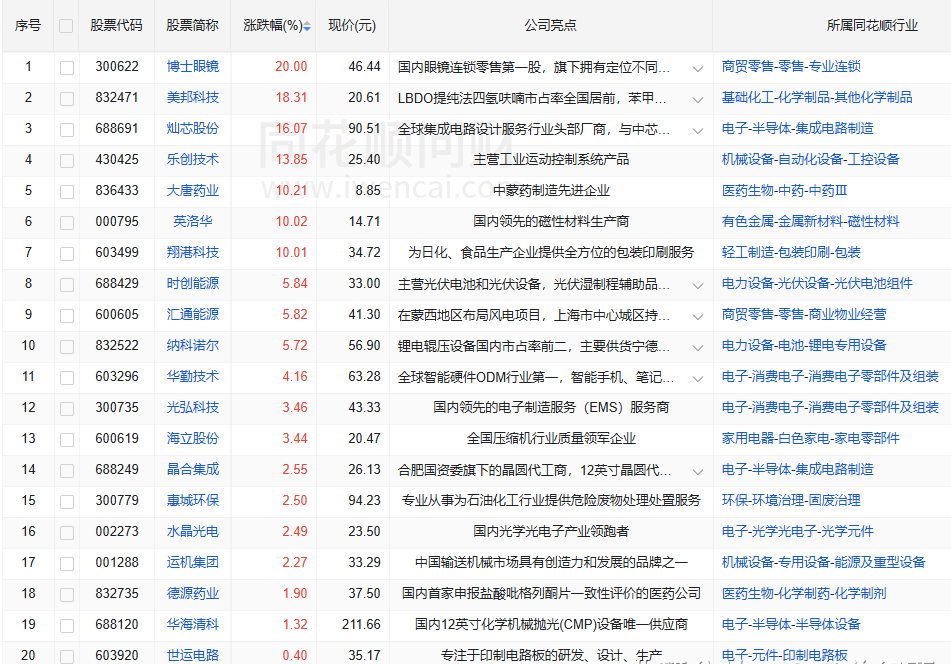Tick checkbox for 430425 乐创技术
951x664 pixels.
67,161
